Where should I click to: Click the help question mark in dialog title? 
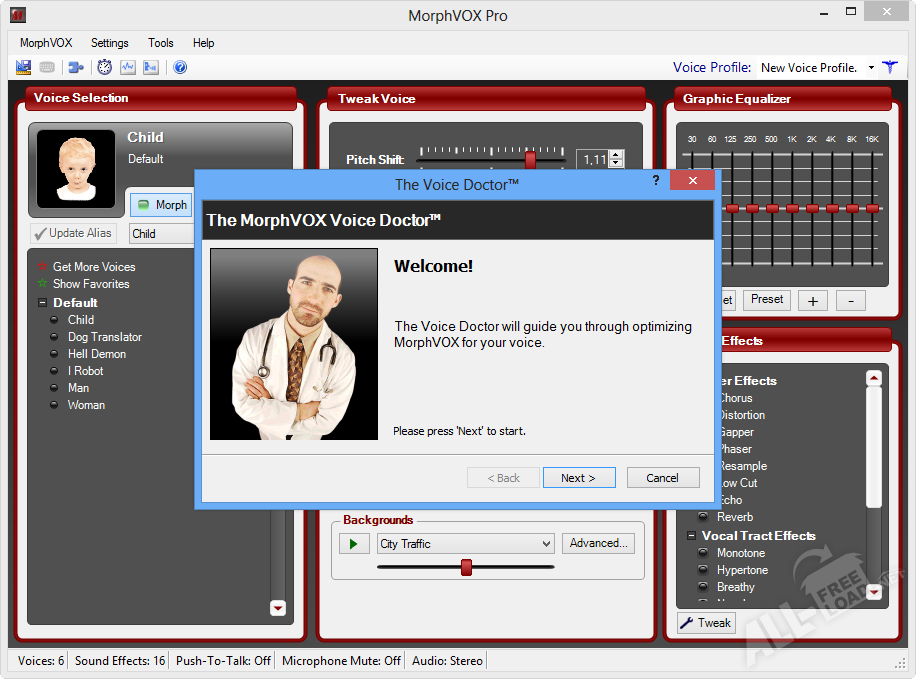[656, 180]
